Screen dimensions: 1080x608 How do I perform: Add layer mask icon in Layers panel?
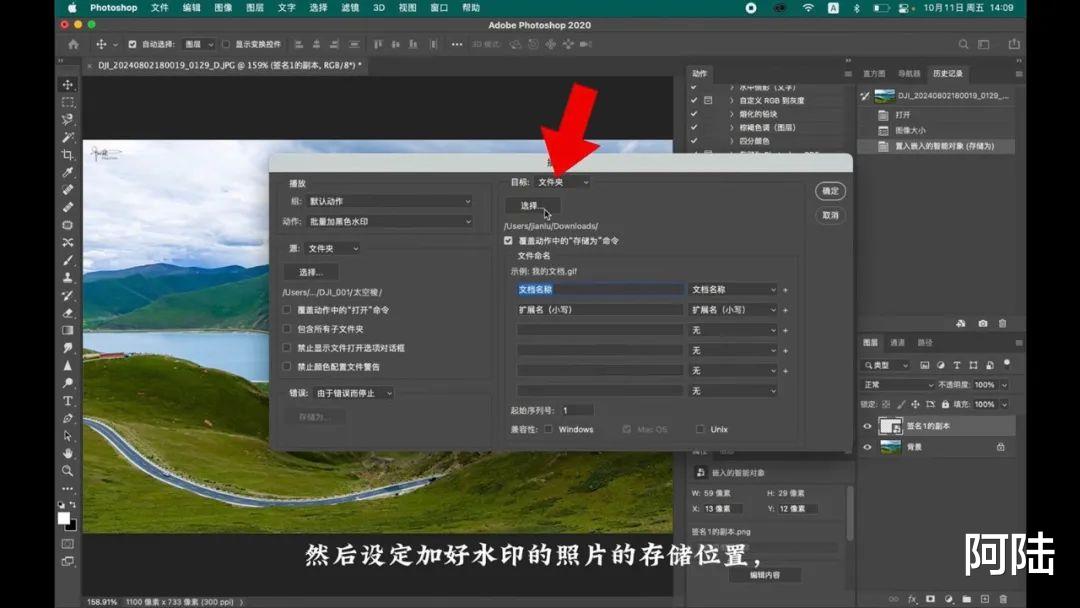coord(931,599)
